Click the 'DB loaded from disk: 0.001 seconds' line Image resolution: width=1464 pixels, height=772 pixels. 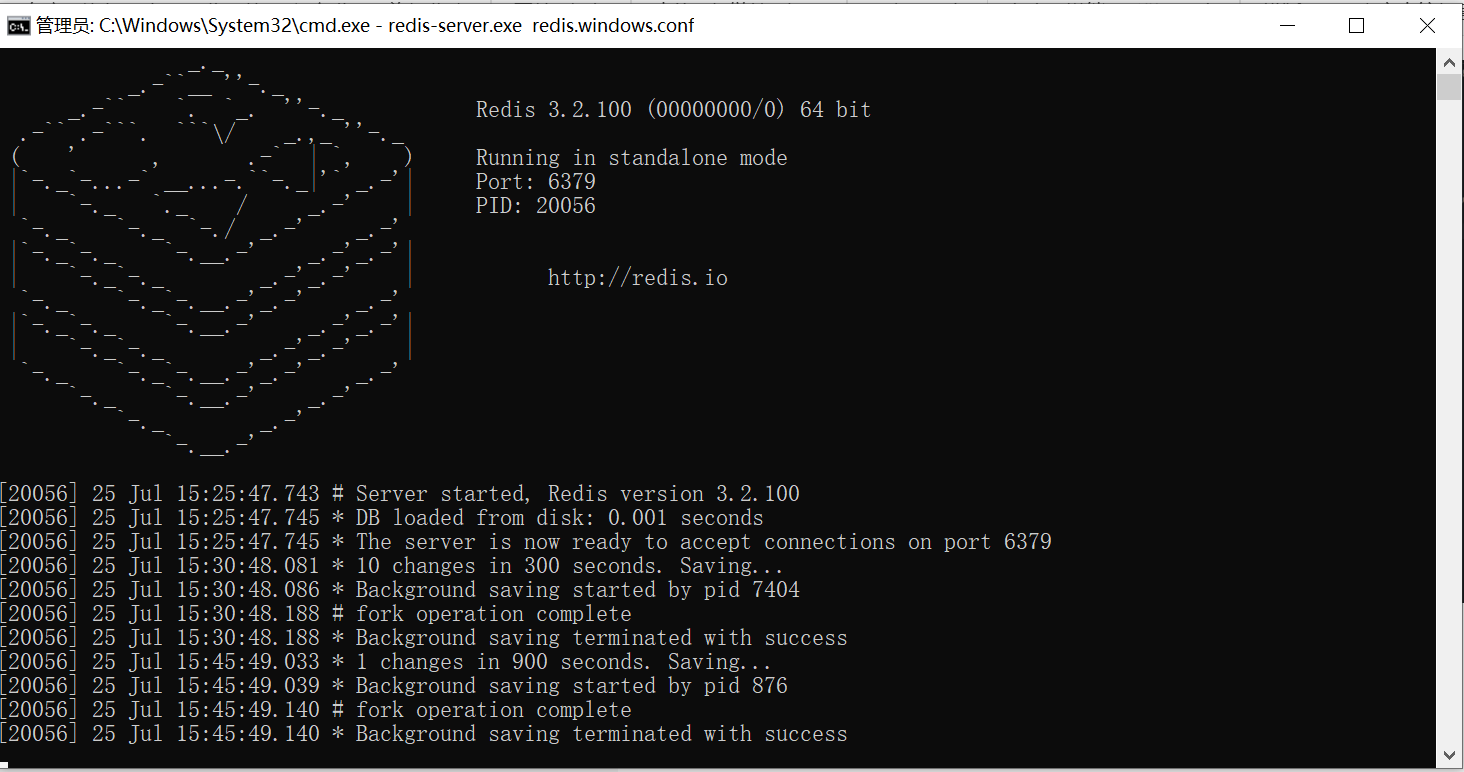tap(382, 518)
